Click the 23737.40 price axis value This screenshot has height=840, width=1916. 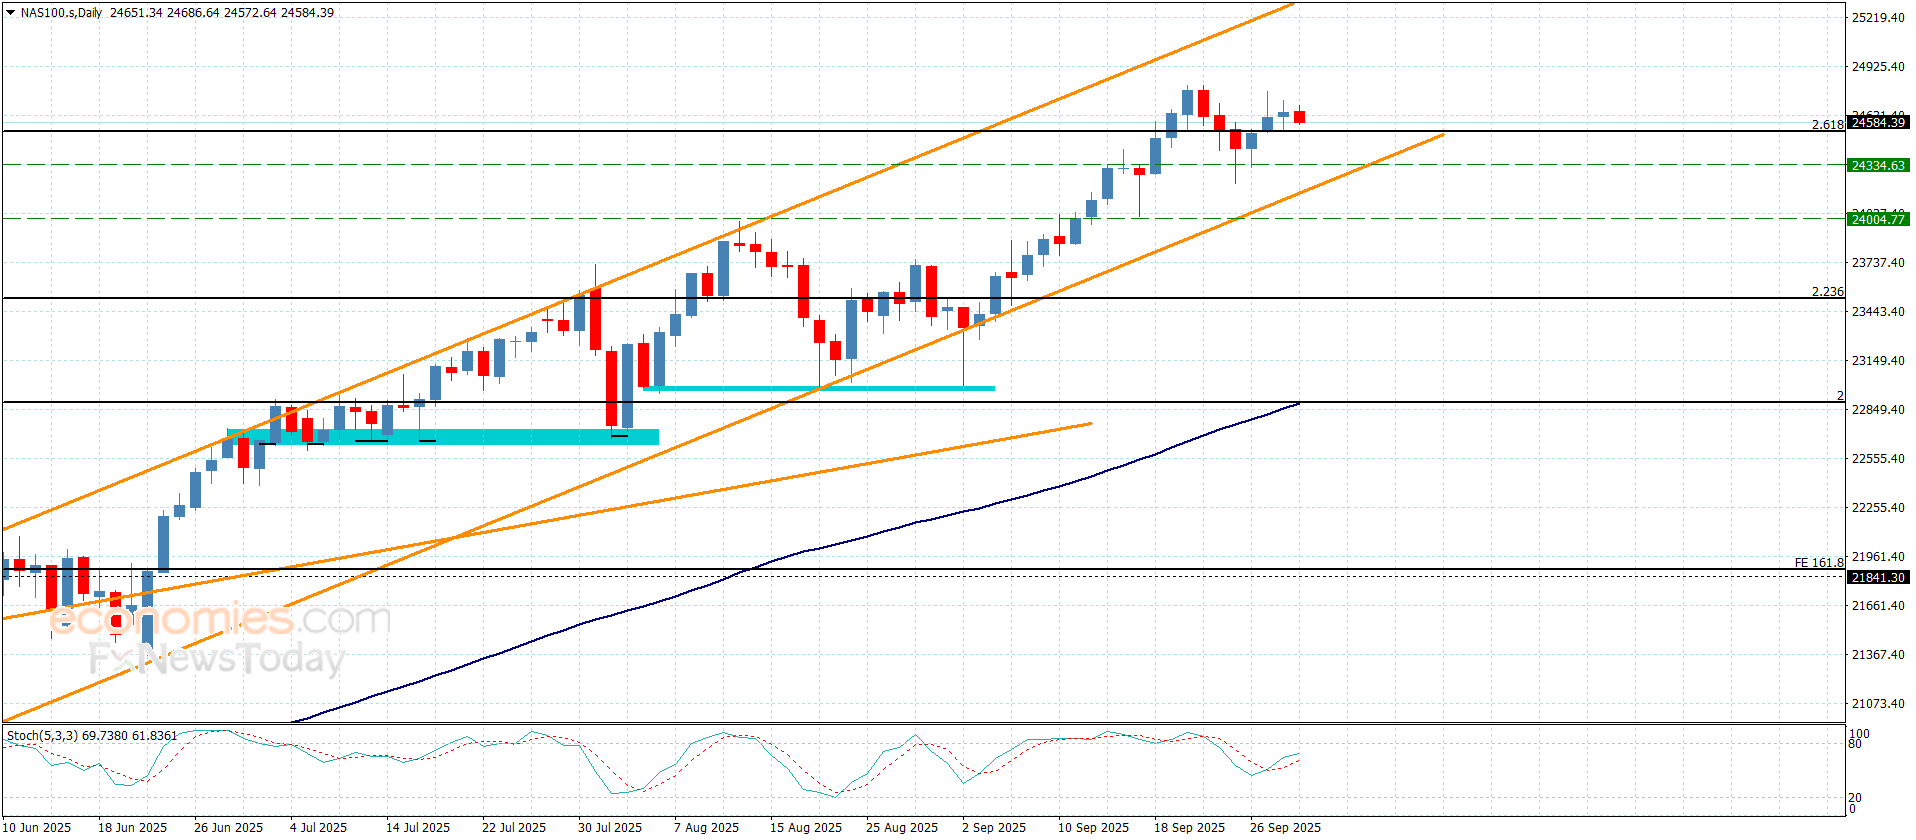click(x=1878, y=263)
